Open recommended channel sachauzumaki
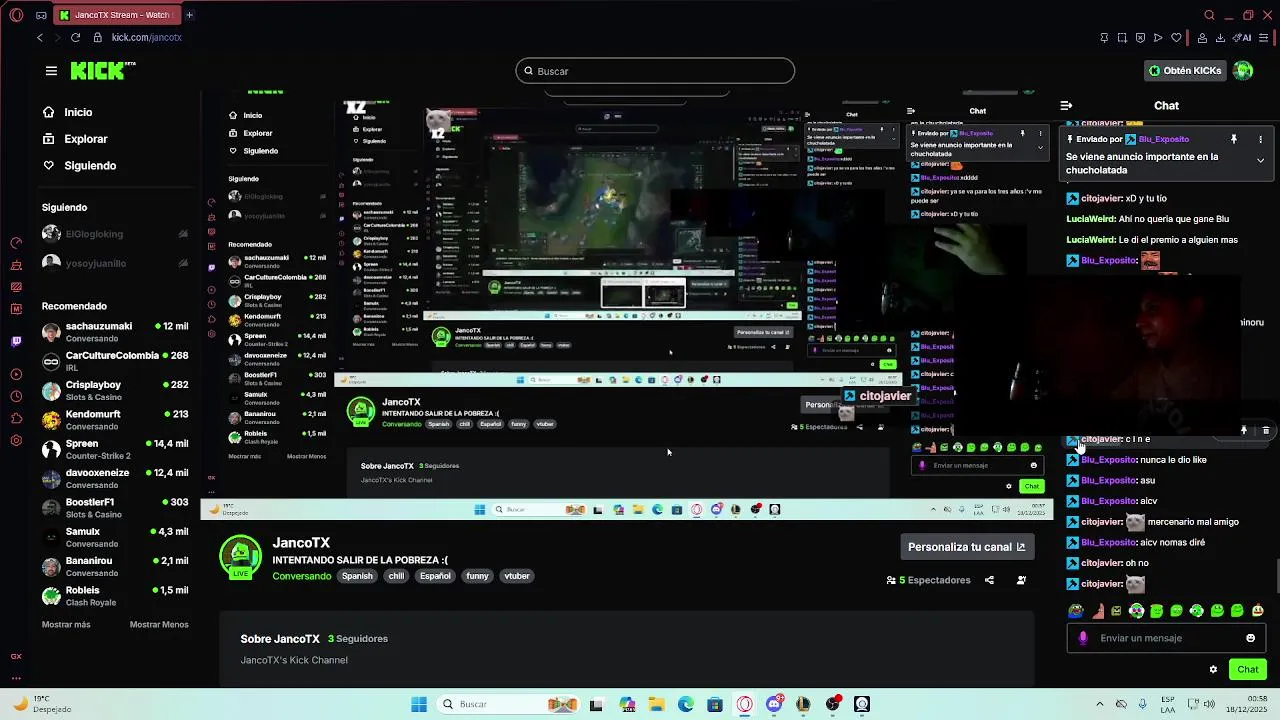 115,332
